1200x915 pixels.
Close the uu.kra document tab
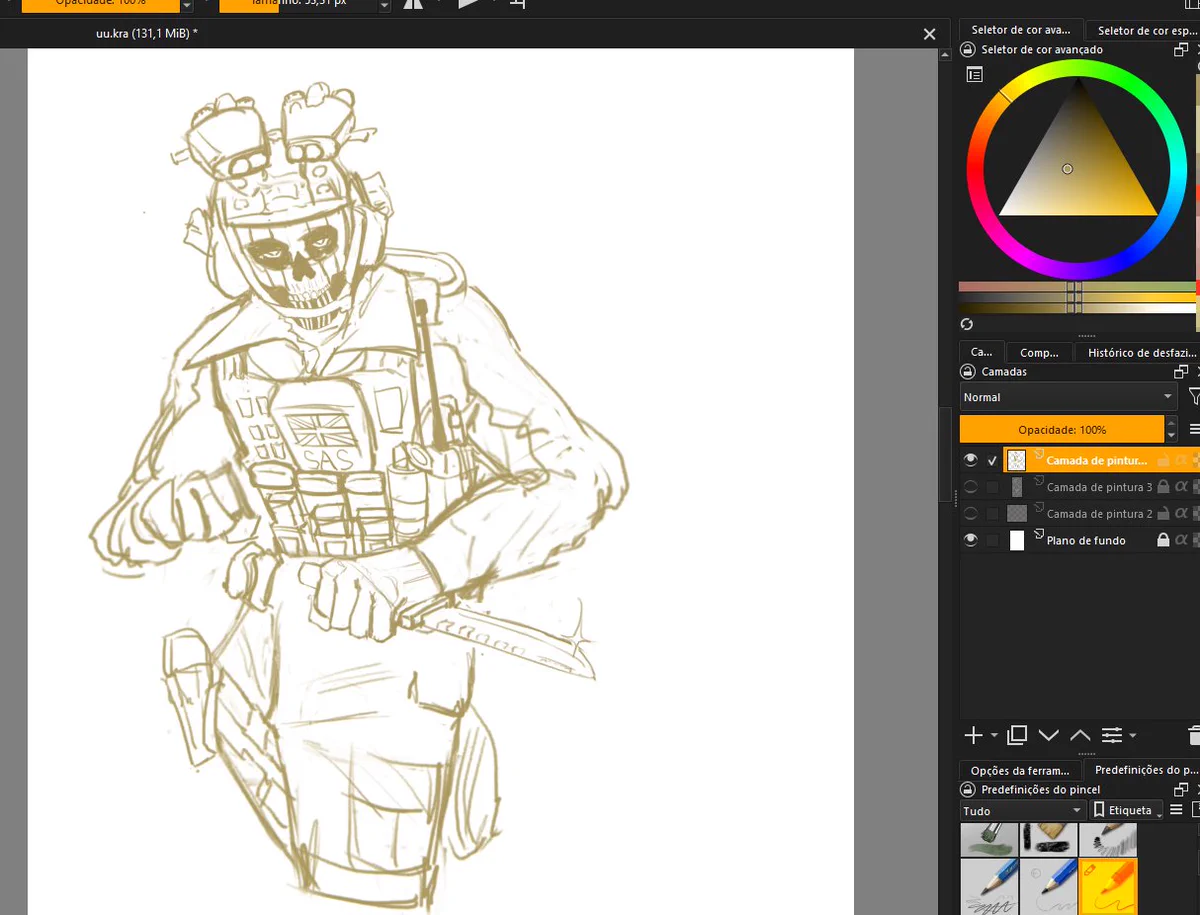(929, 34)
